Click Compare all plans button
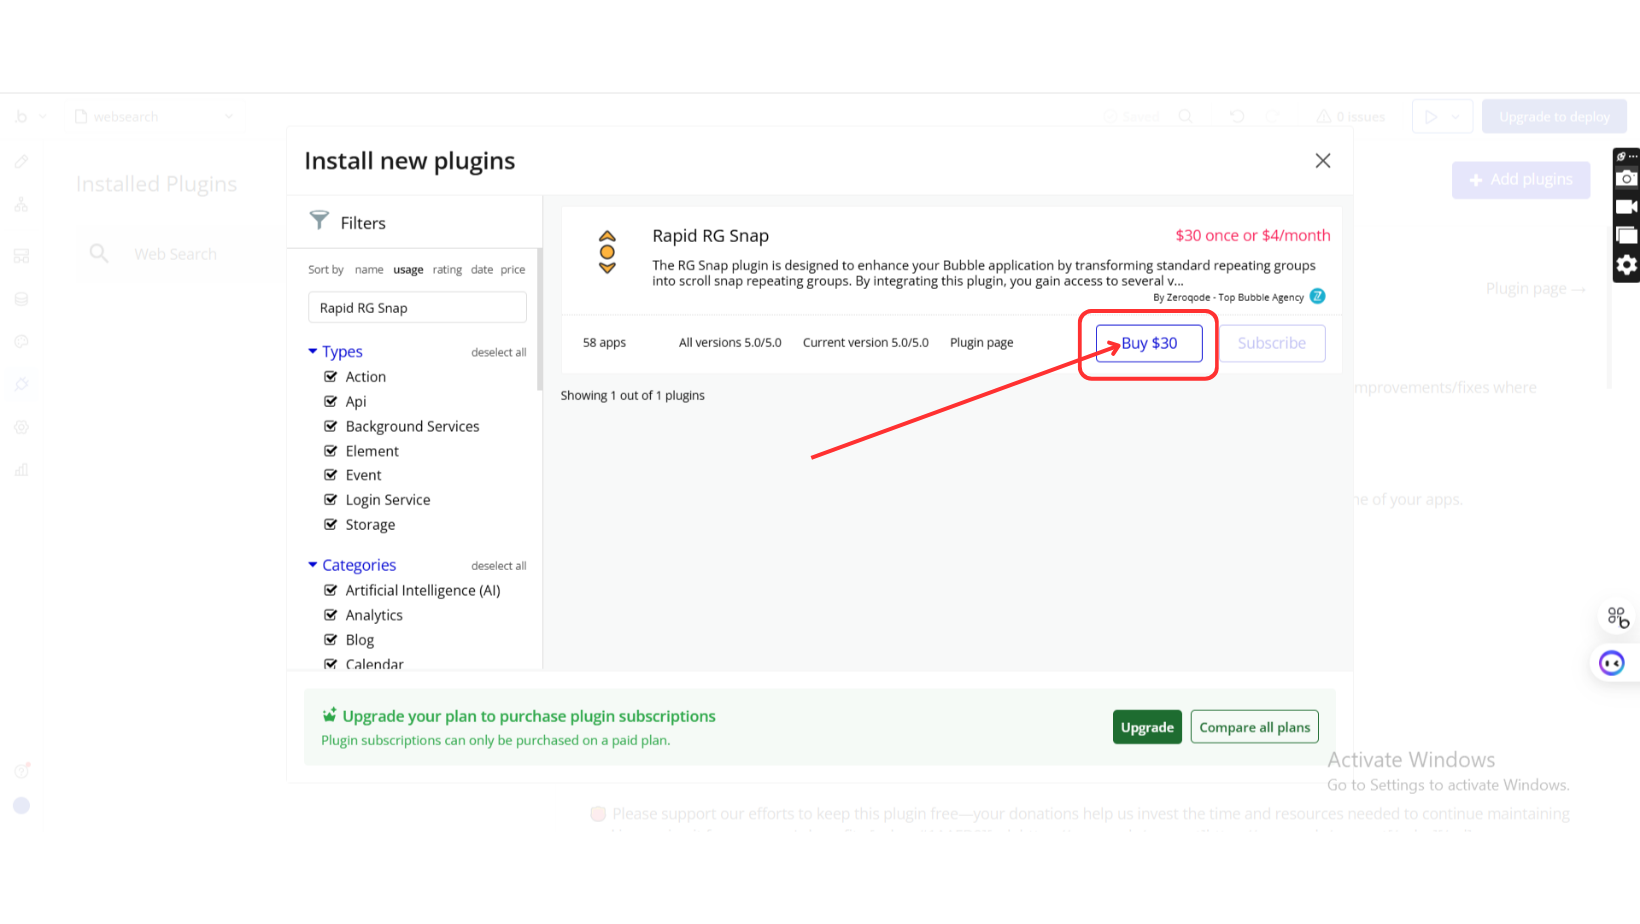Viewport: 1640px width, 924px height. (x=1254, y=727)
